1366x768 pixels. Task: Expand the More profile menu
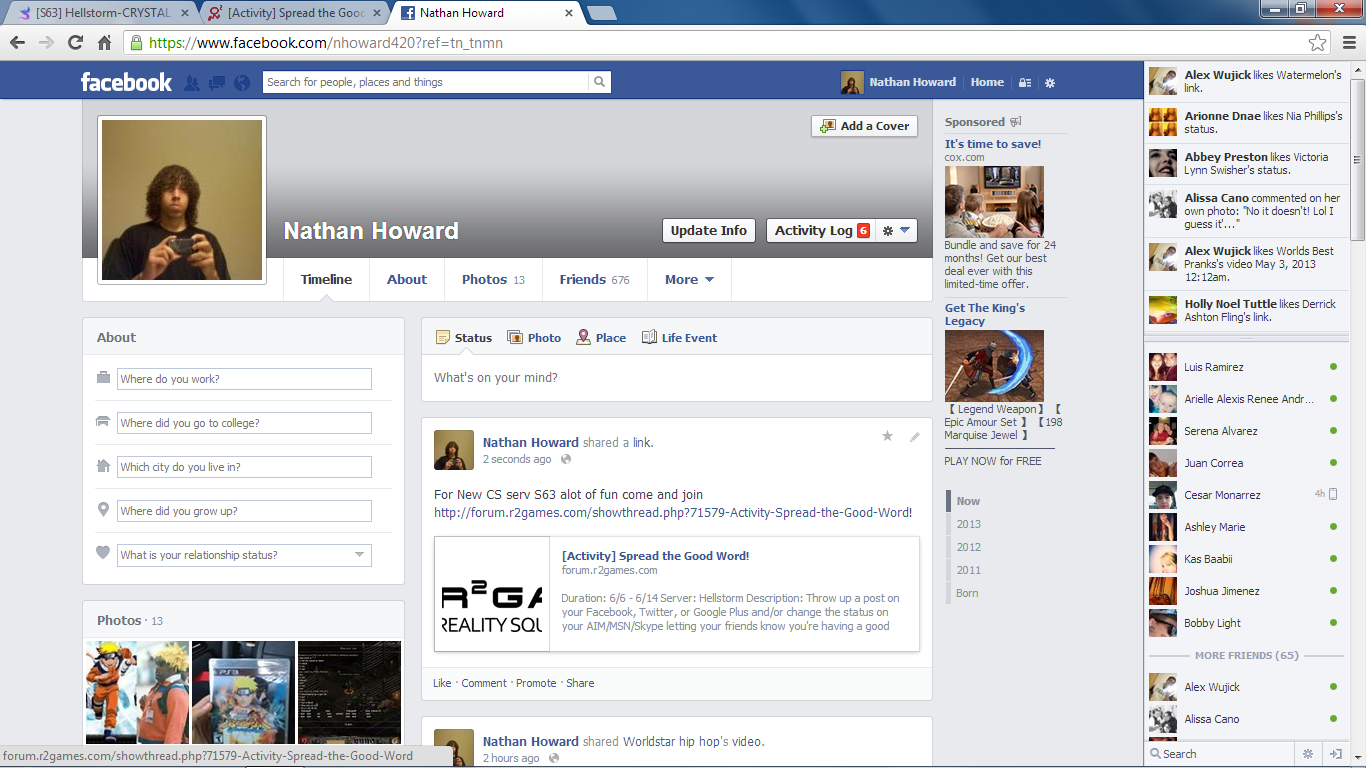pos(689,280)
